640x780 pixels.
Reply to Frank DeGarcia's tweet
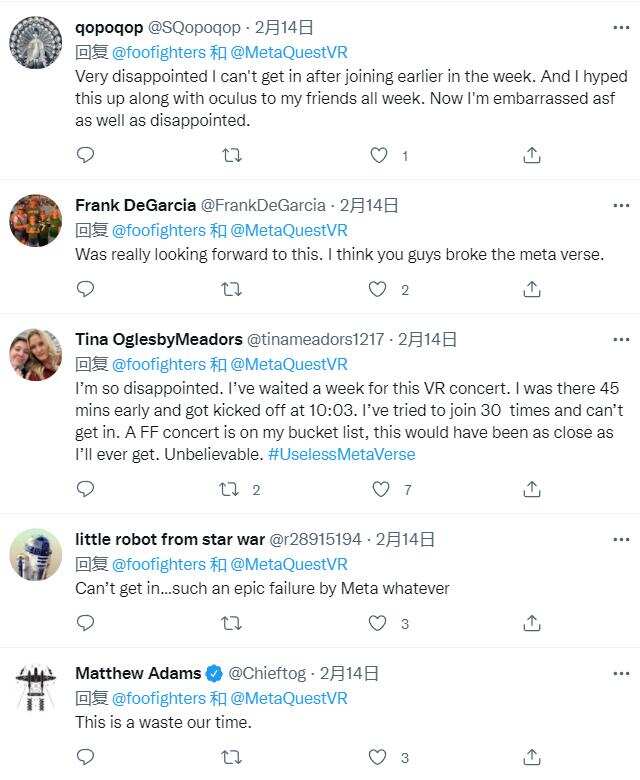[86, 289]
